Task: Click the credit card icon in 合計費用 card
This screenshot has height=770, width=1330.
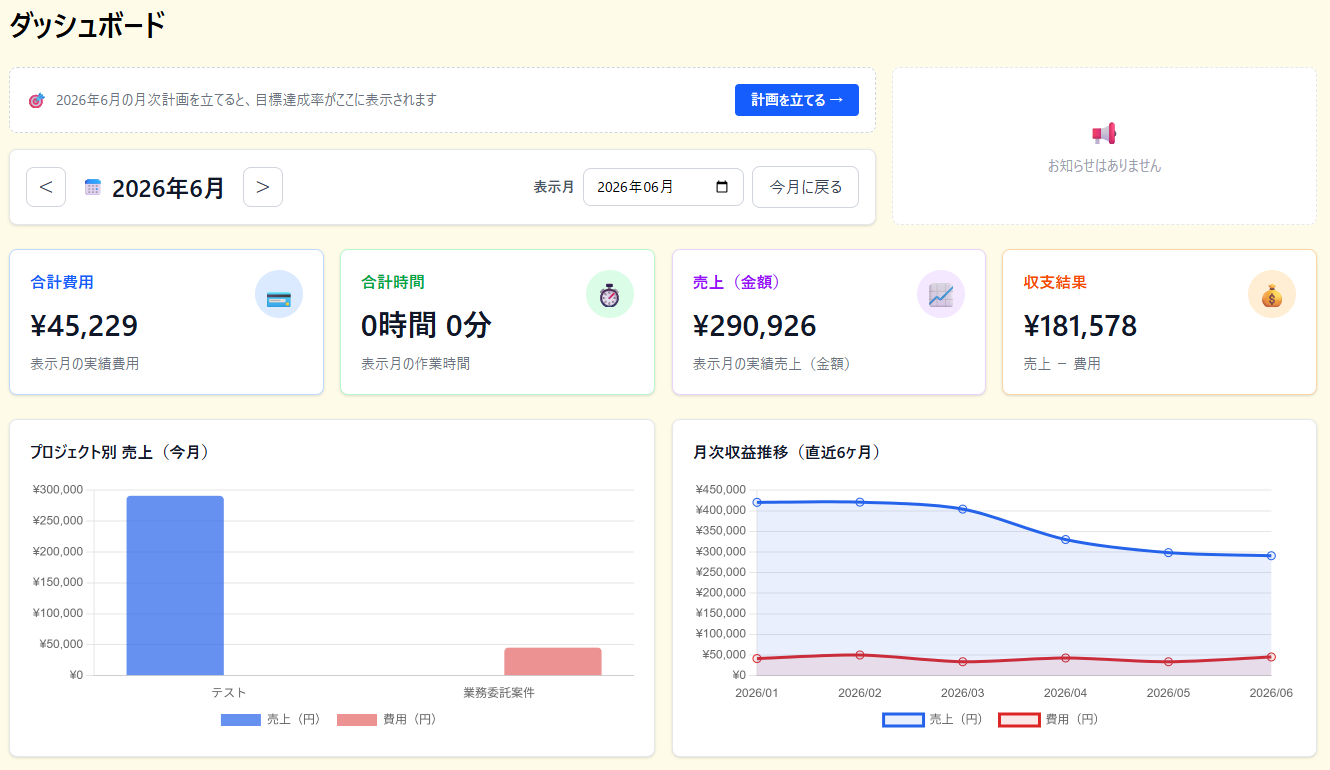Action: point(279,295)
